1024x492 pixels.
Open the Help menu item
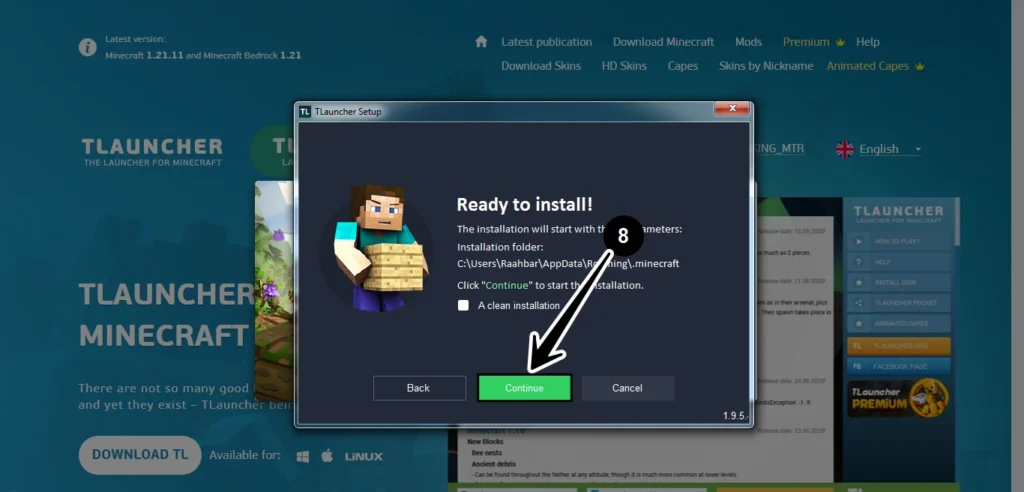point(868,42)
